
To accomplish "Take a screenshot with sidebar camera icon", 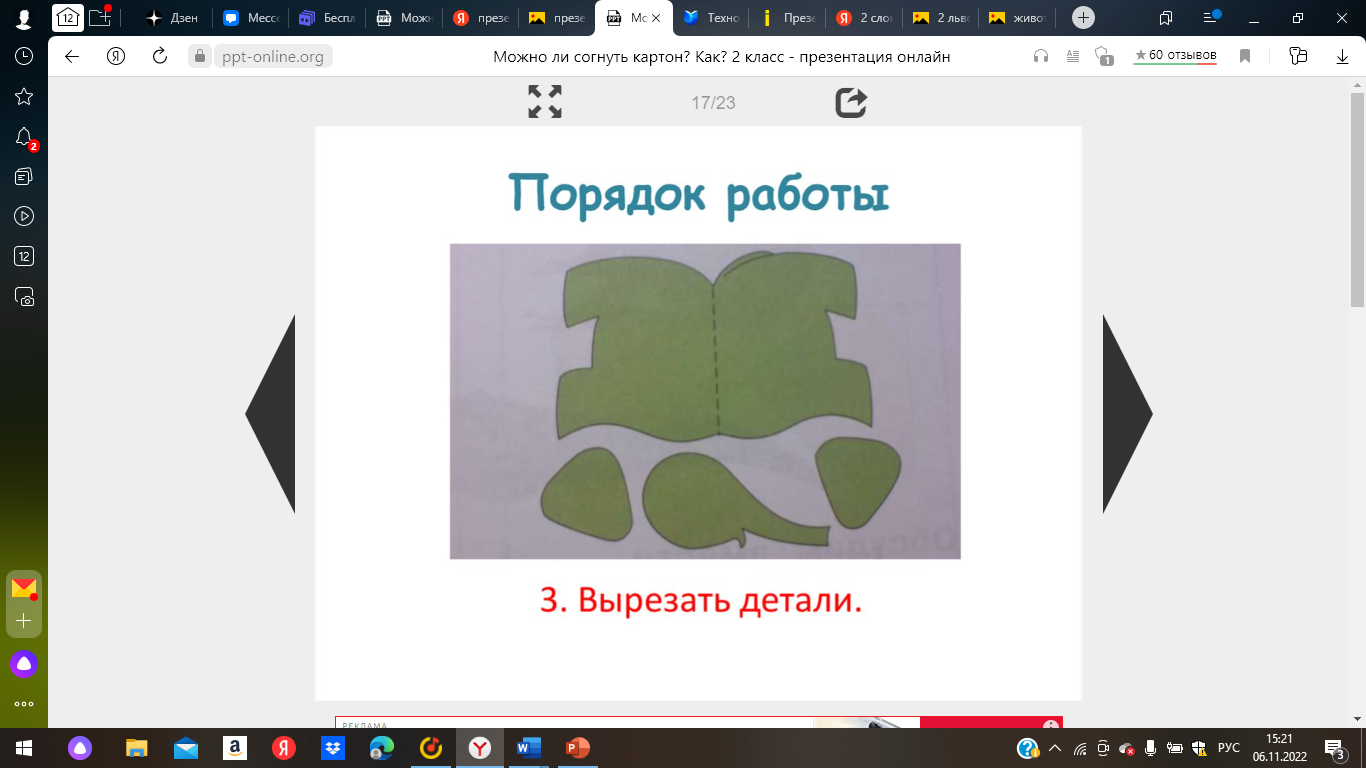I will click(x=24, y=296).
